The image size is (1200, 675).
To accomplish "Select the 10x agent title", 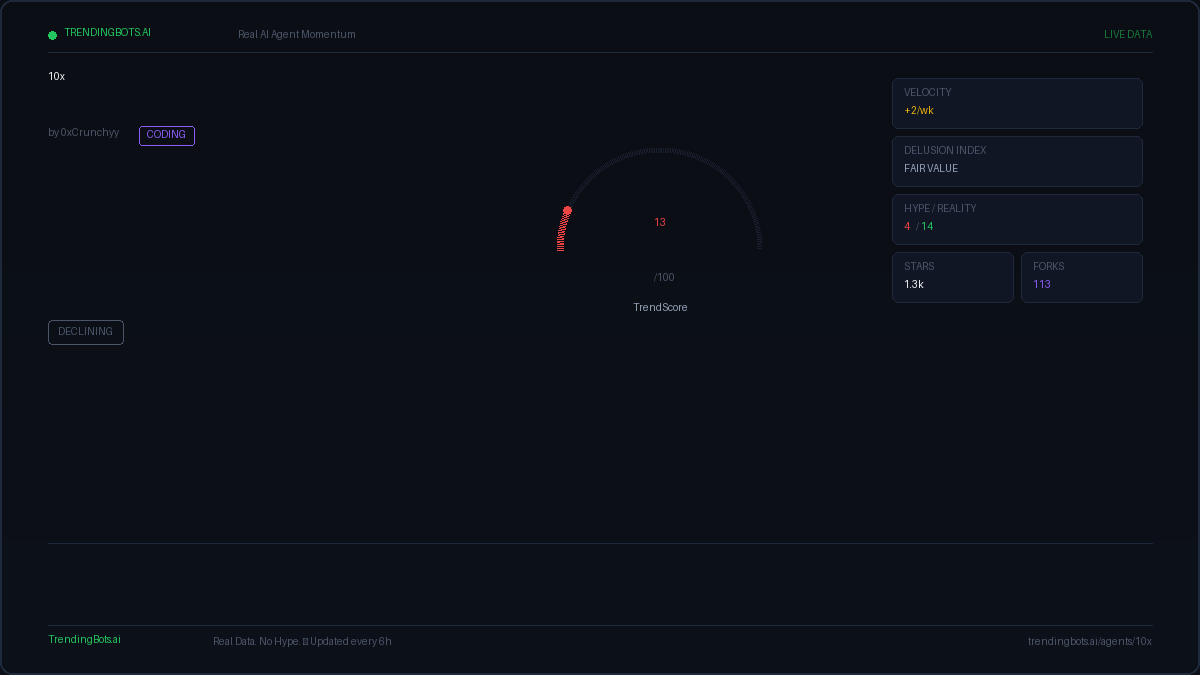I will [x=57, y=76].
